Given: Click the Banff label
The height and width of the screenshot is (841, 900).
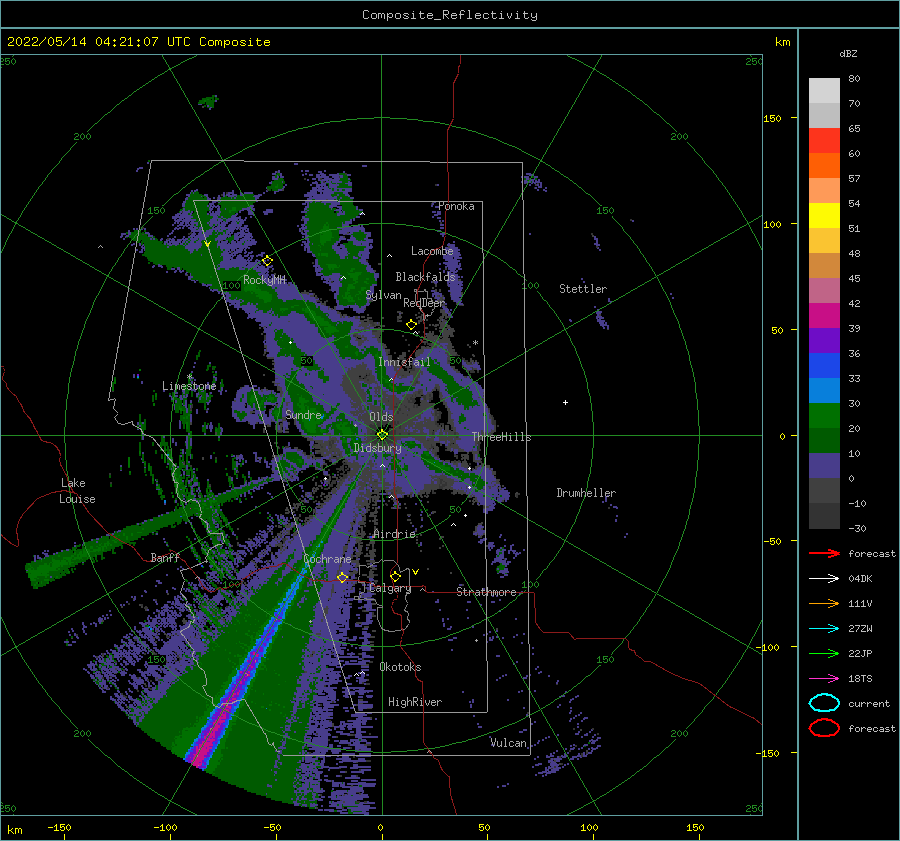Looking at the screenshot, I should coord(165,557).
